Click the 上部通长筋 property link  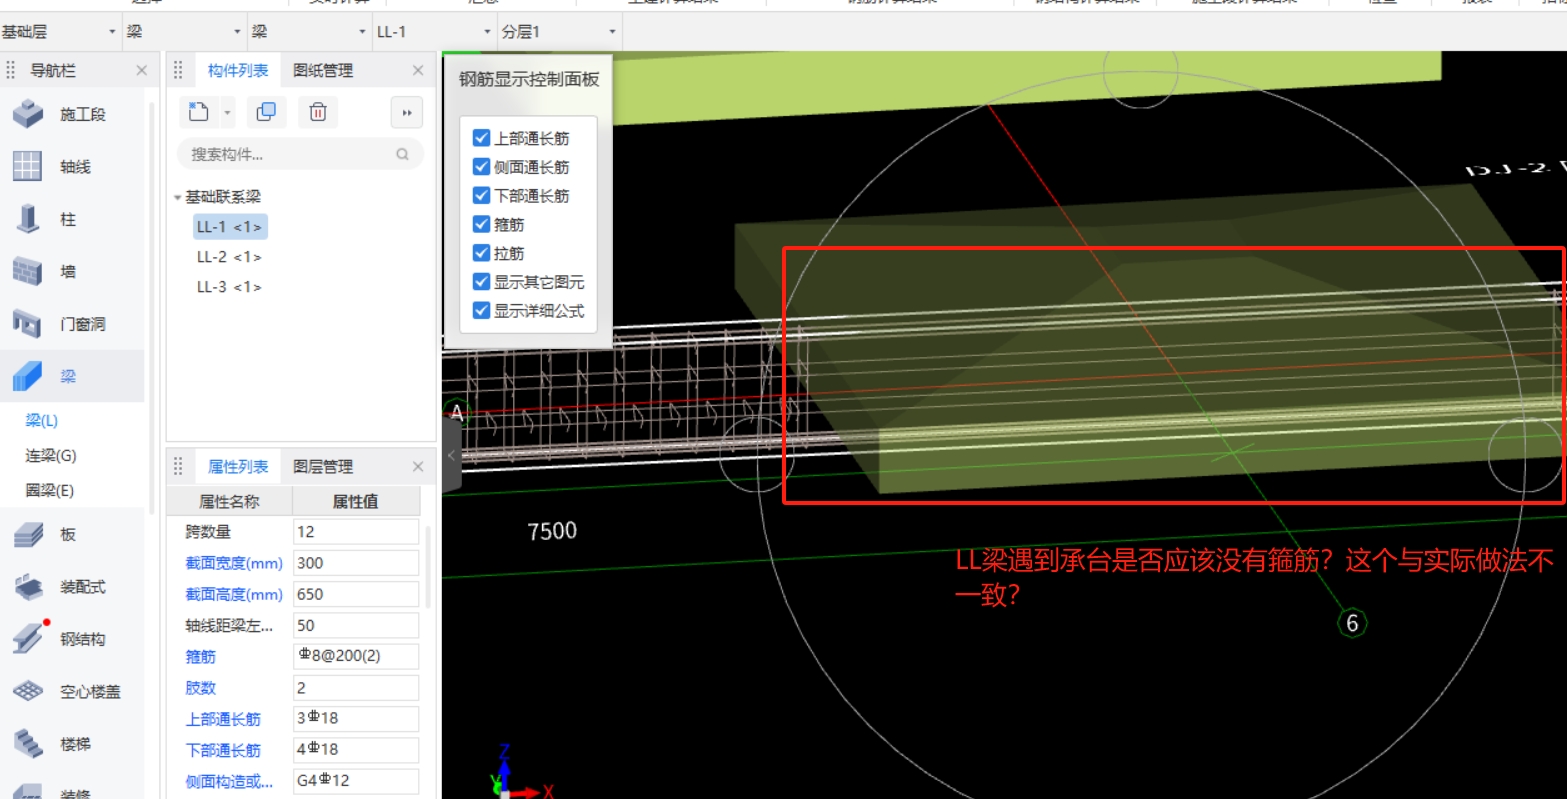pyautogui.click(x=223, y=718)
